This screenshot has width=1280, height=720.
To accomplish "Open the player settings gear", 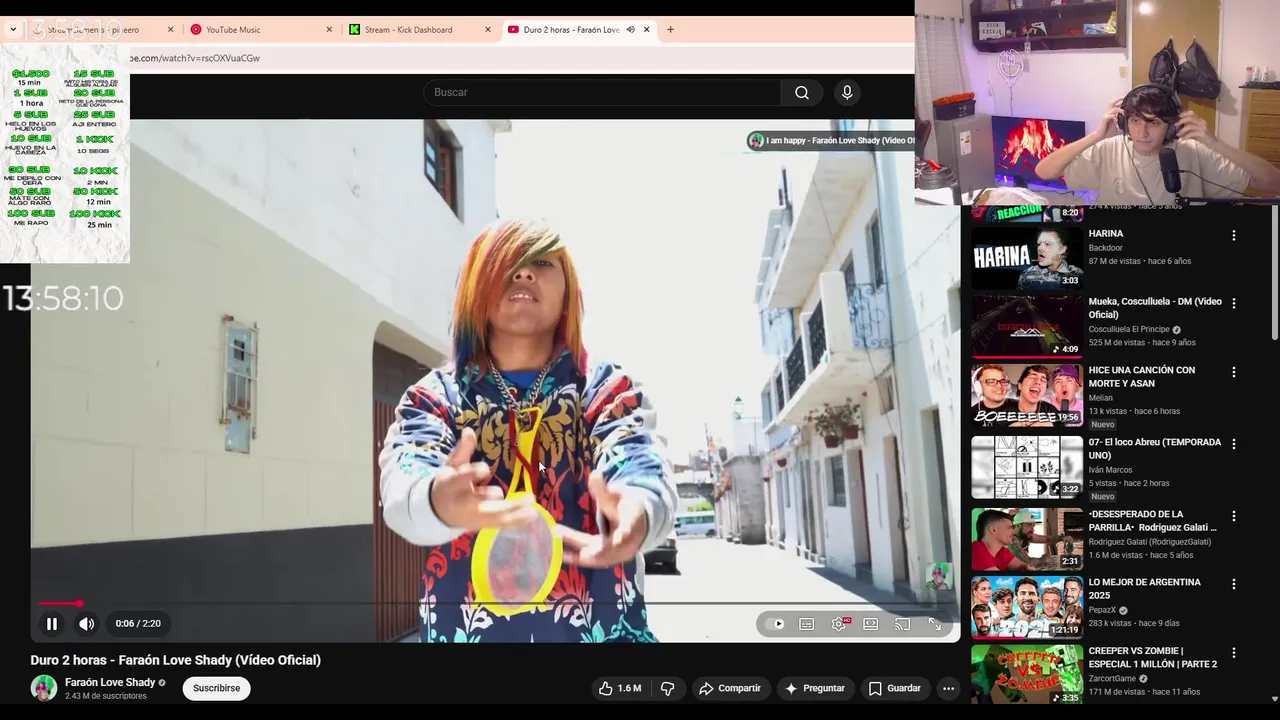I will 839,624.
